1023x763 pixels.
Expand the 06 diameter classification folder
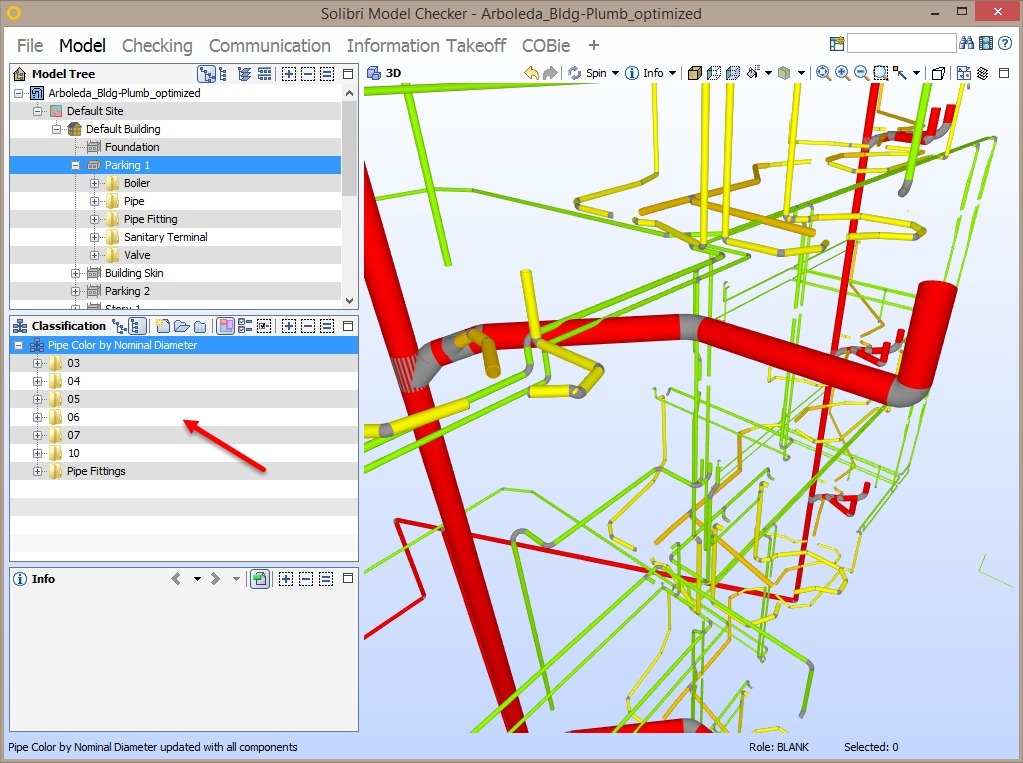(x=38, y=417)
